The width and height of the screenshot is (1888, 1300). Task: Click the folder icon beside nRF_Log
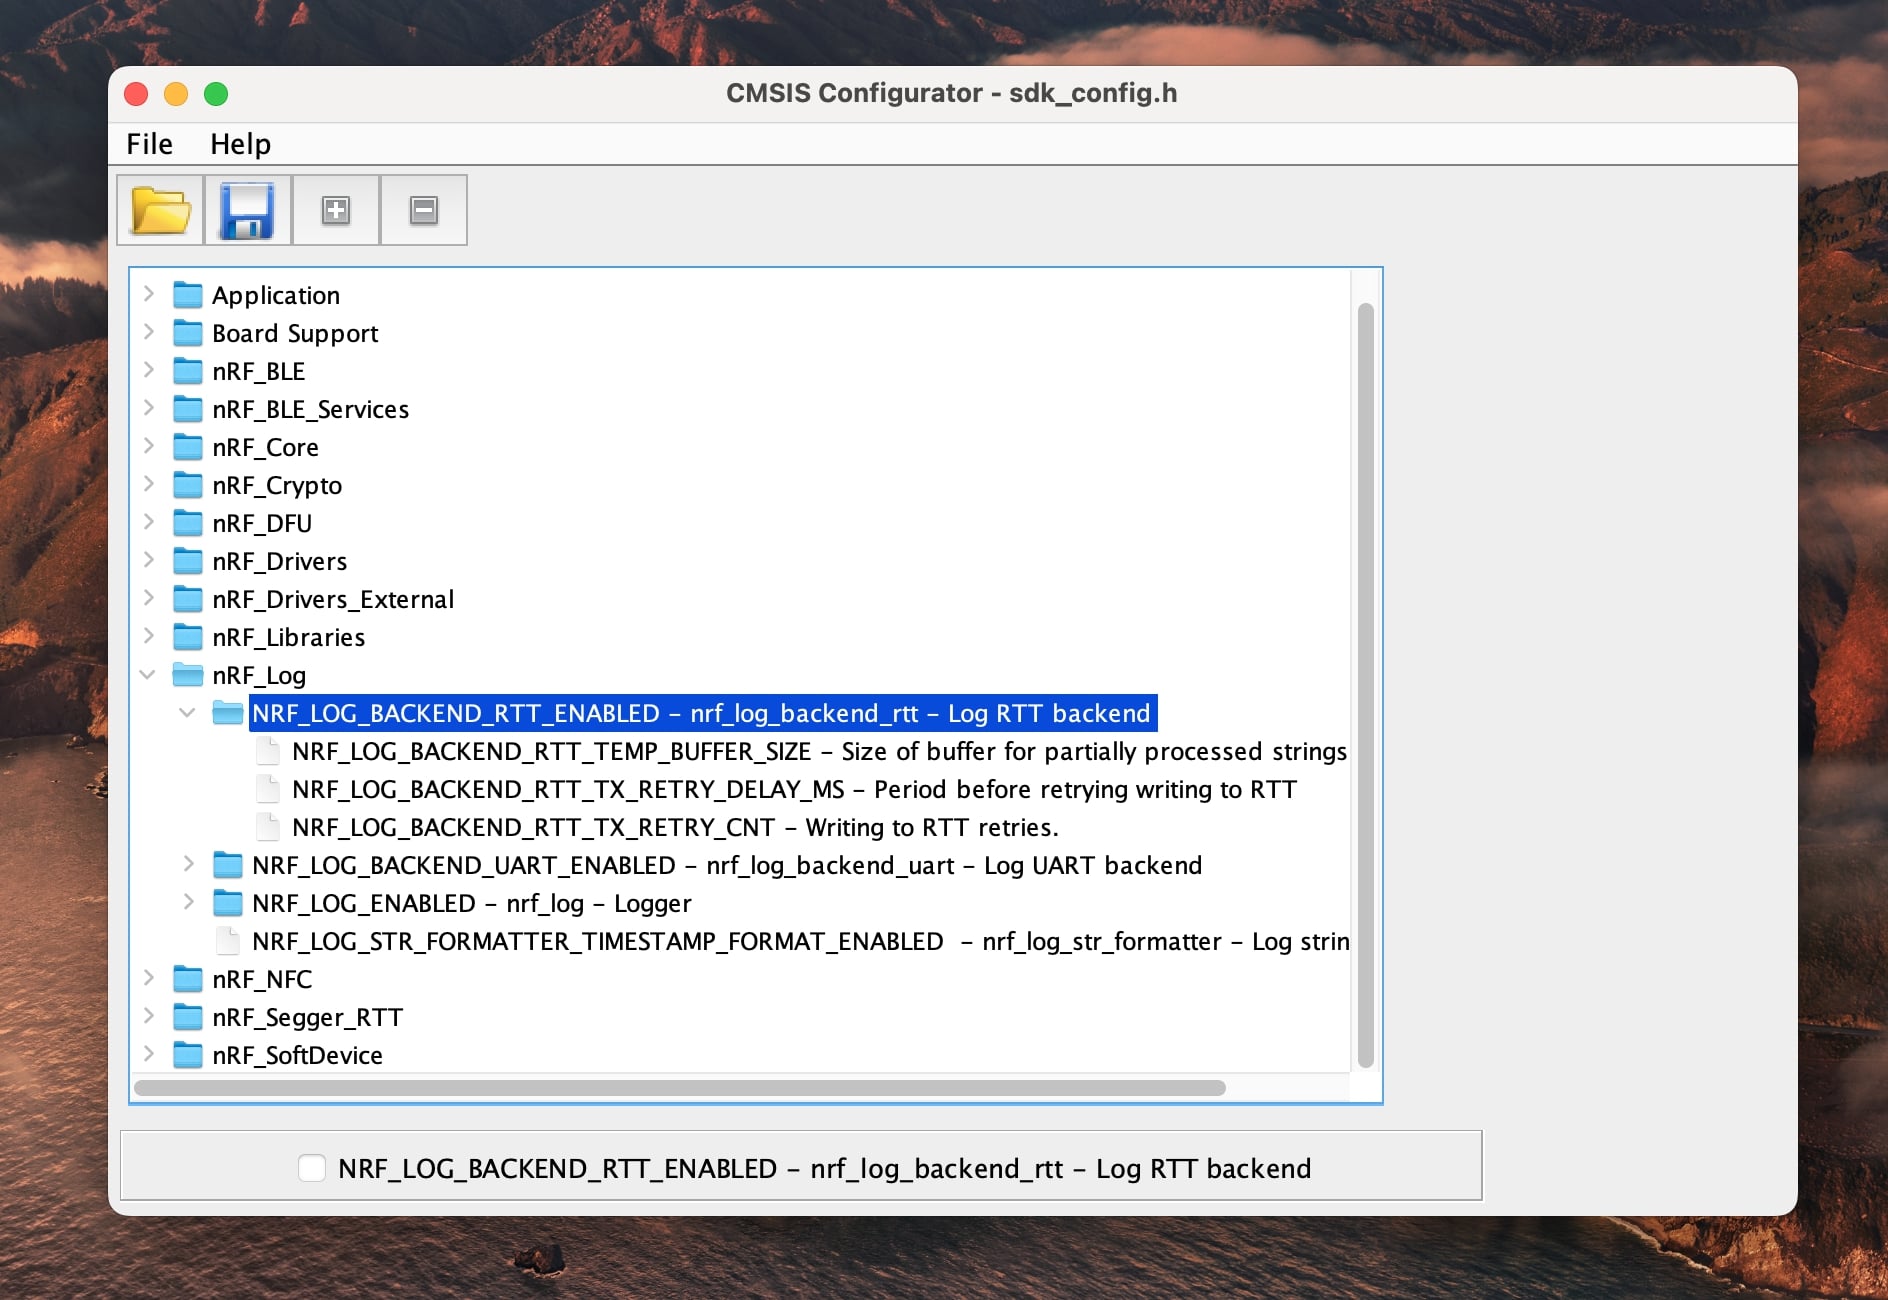[x=189, y=675]
